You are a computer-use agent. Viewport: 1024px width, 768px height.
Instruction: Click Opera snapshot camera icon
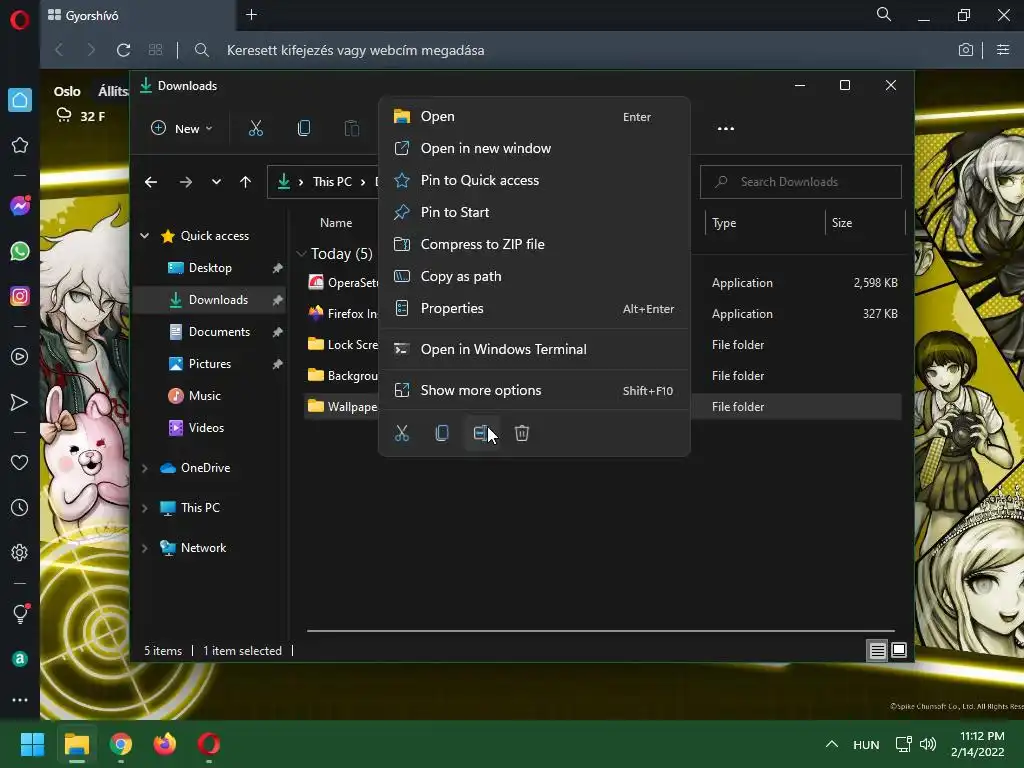pyautogui.click(x=966, y=50)
